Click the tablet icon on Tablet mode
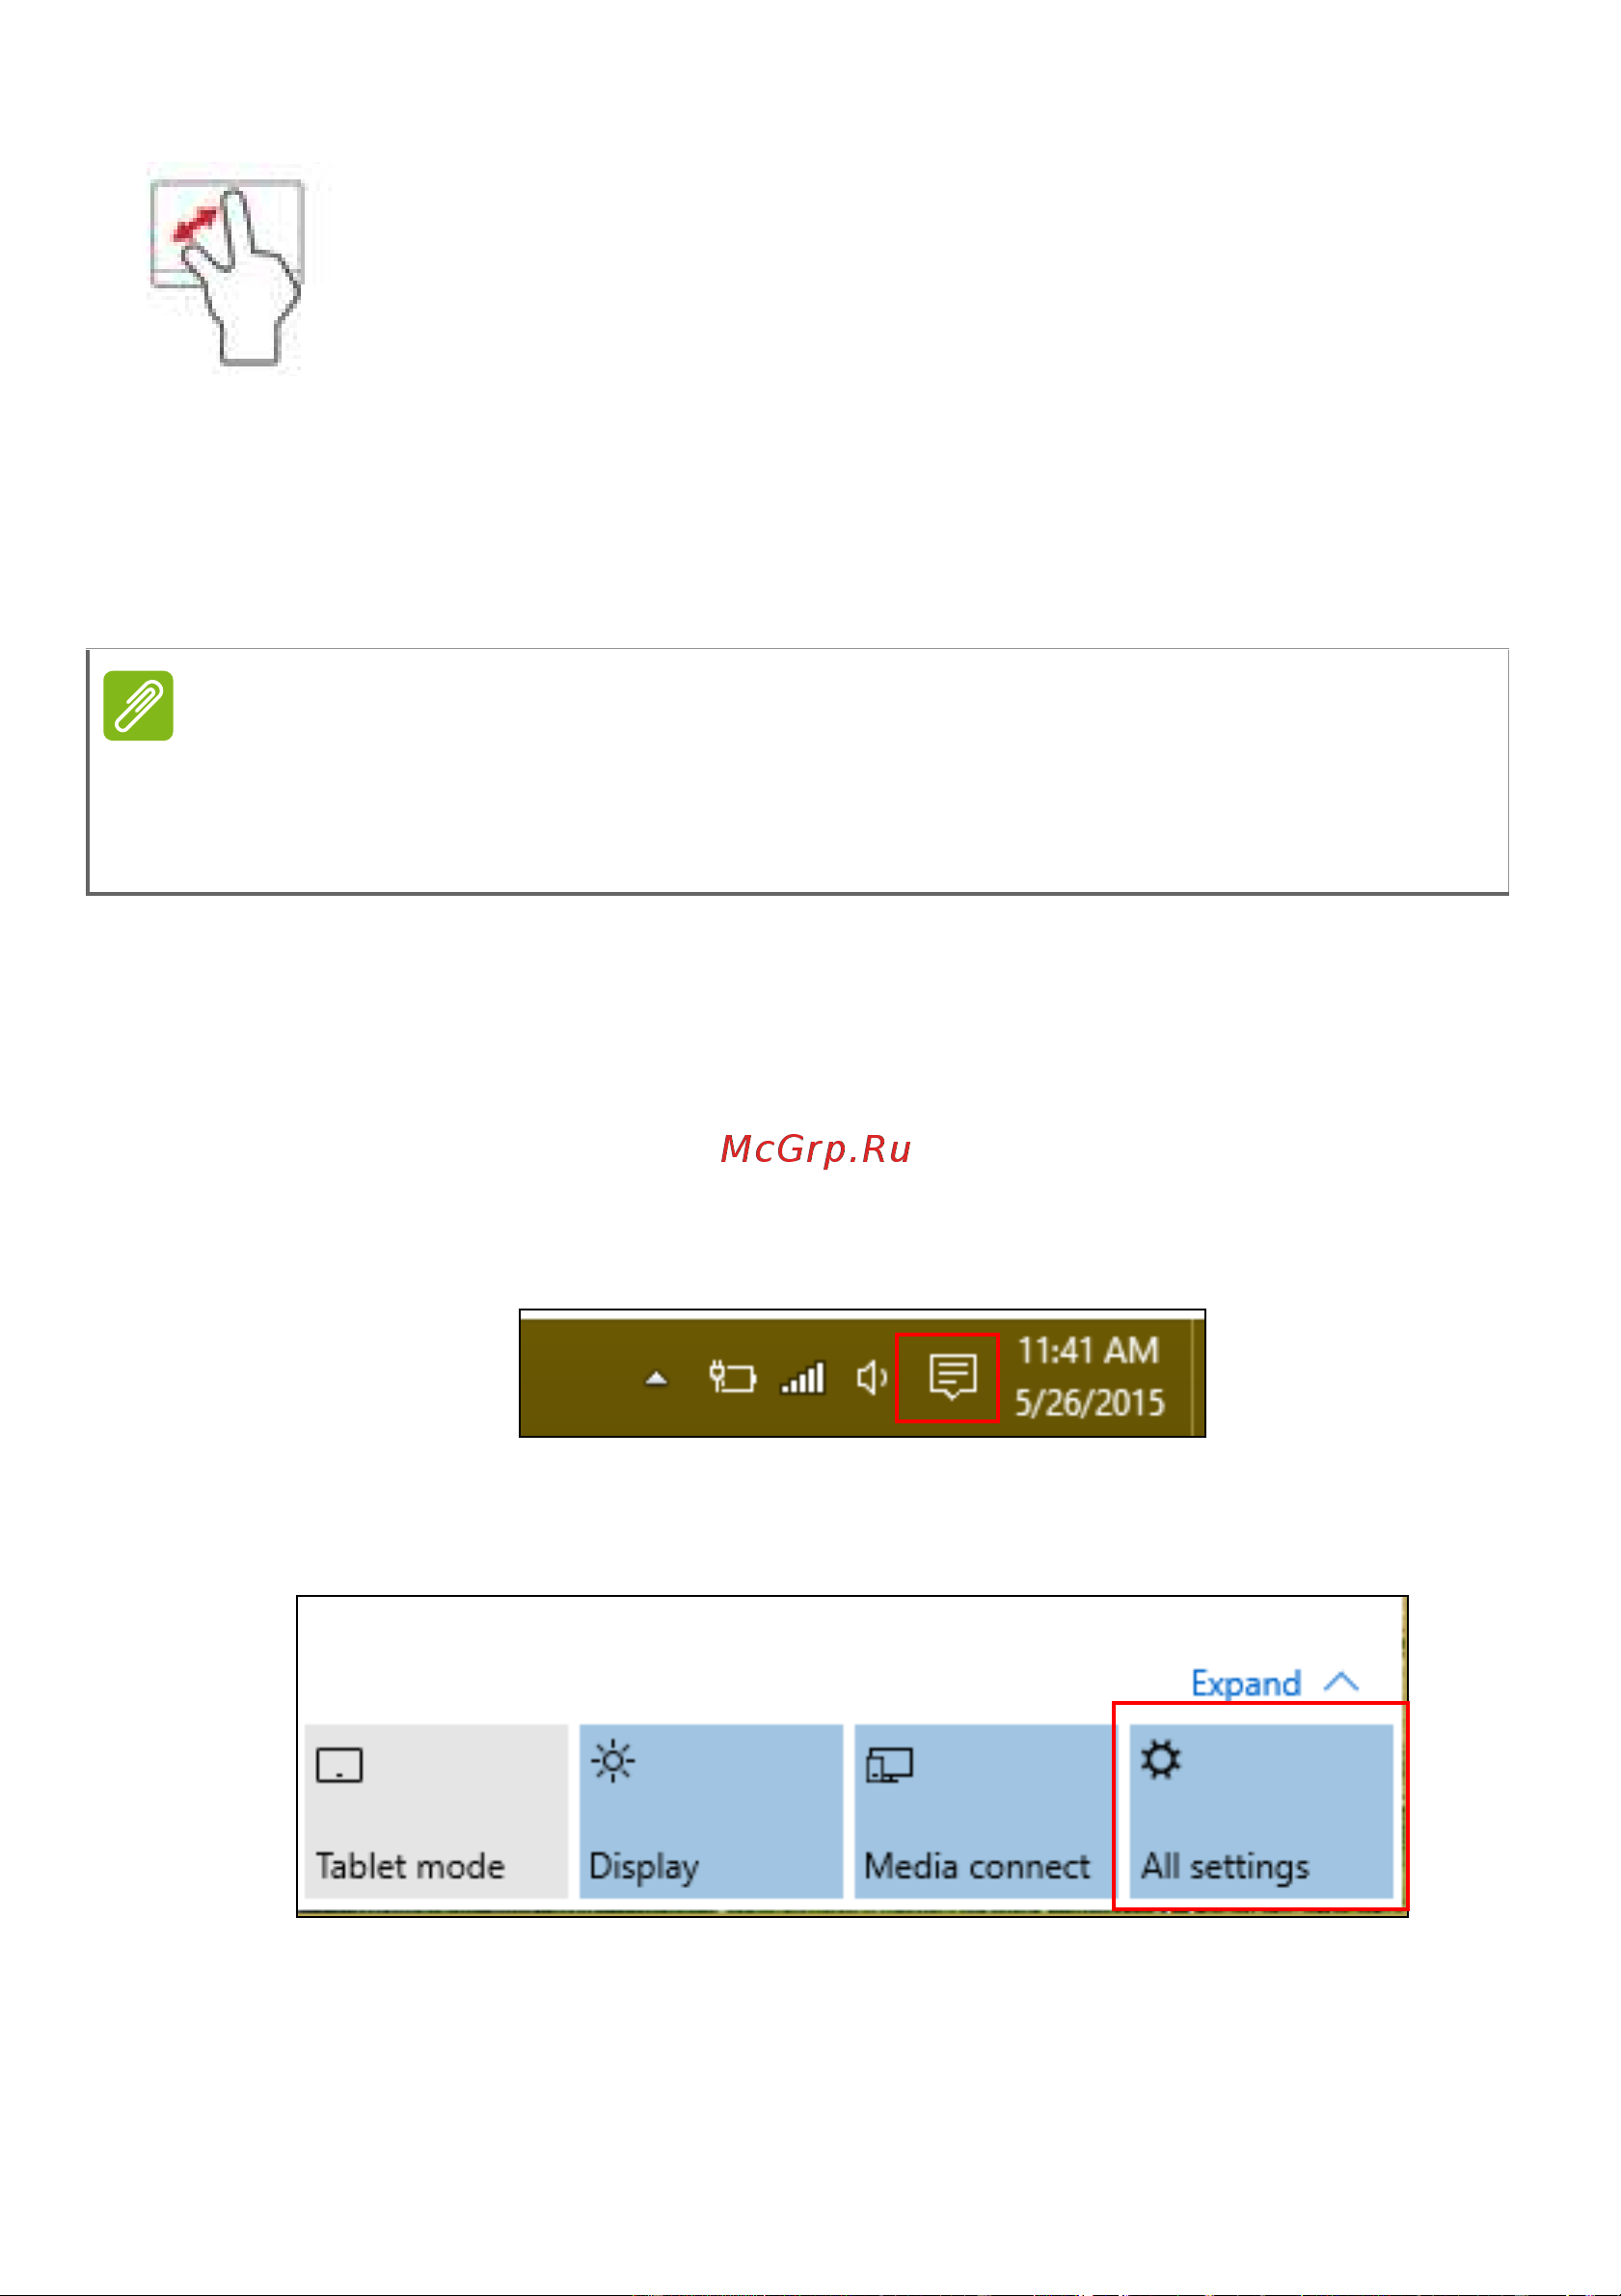The height and width of the screenshot is (2296, 1621). tap(339, 1765)
